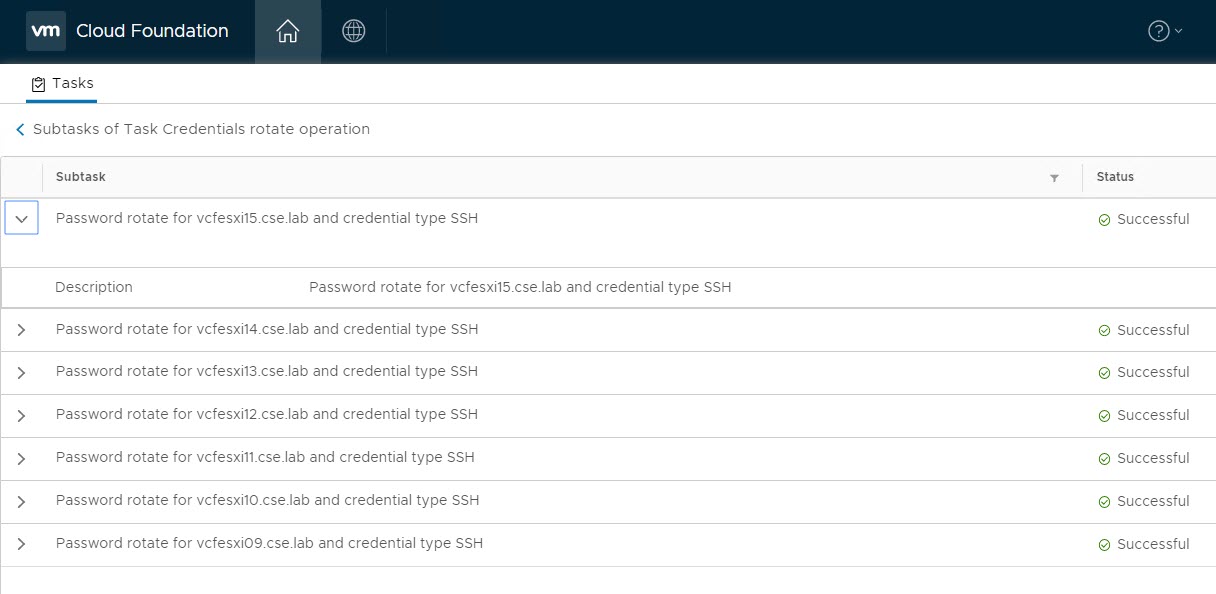Expand the vcfesxi11.cse.lab subtask details
The width and height of the screenshot is (1216, 594).
pos(22,458)
